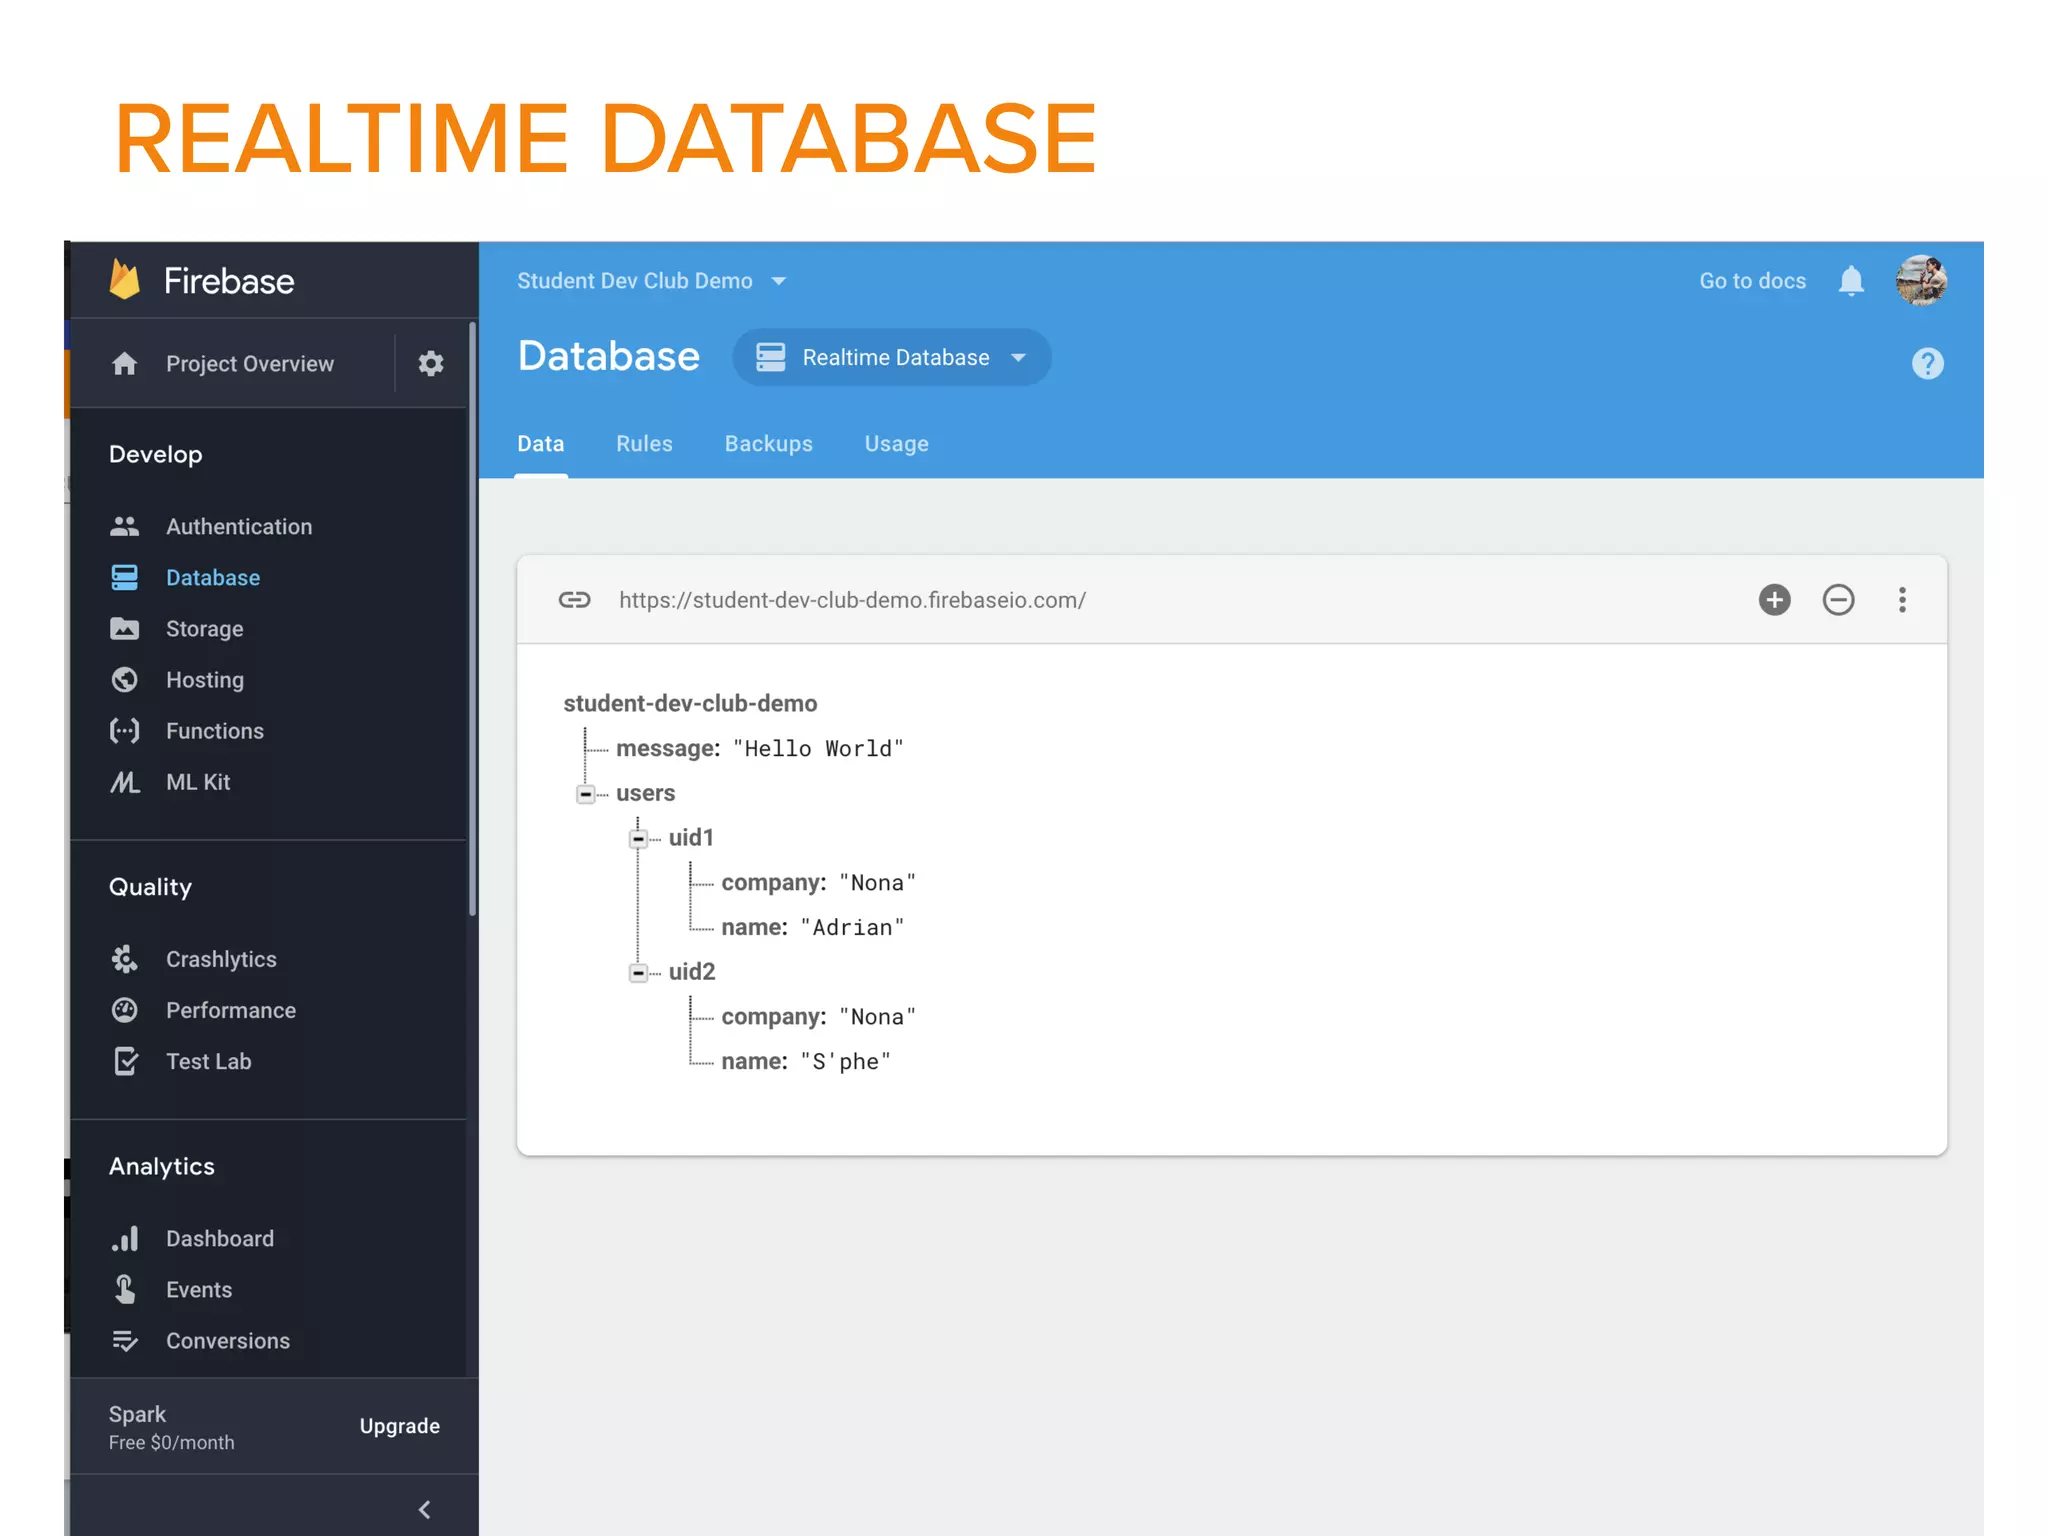Screen dimensions: 2048x1536
Task: Click the Dashboard bar chart icon
Action: (125, 1238)
